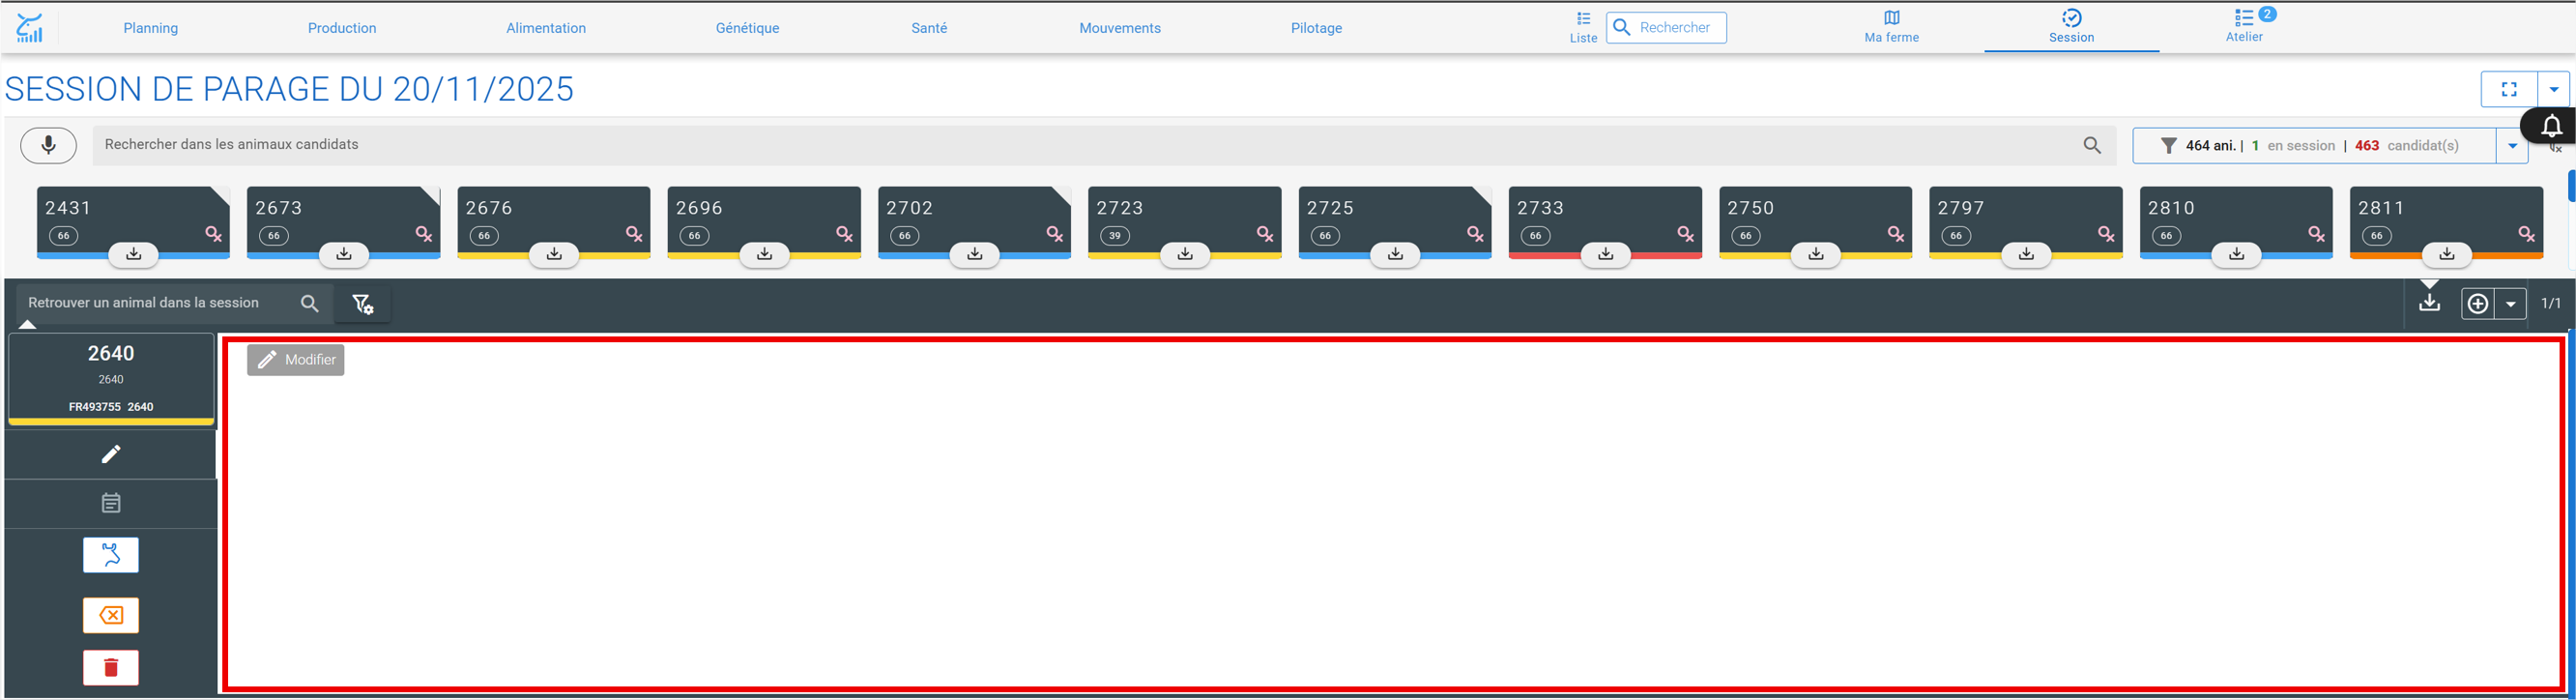Click the orange backspace remove button
Screen dimensions: 2576x700
coord(111,615)
